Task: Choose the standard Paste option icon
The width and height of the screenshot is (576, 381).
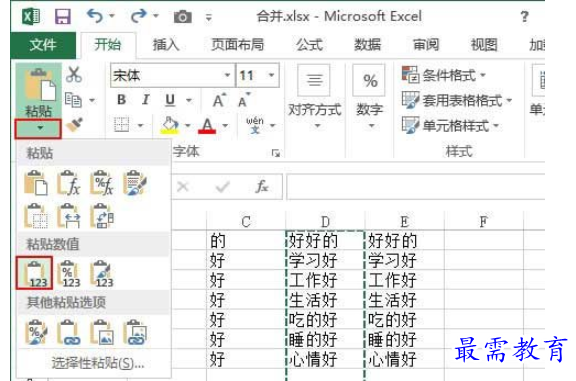Action: pyautogui.click(x=36, y=183)
